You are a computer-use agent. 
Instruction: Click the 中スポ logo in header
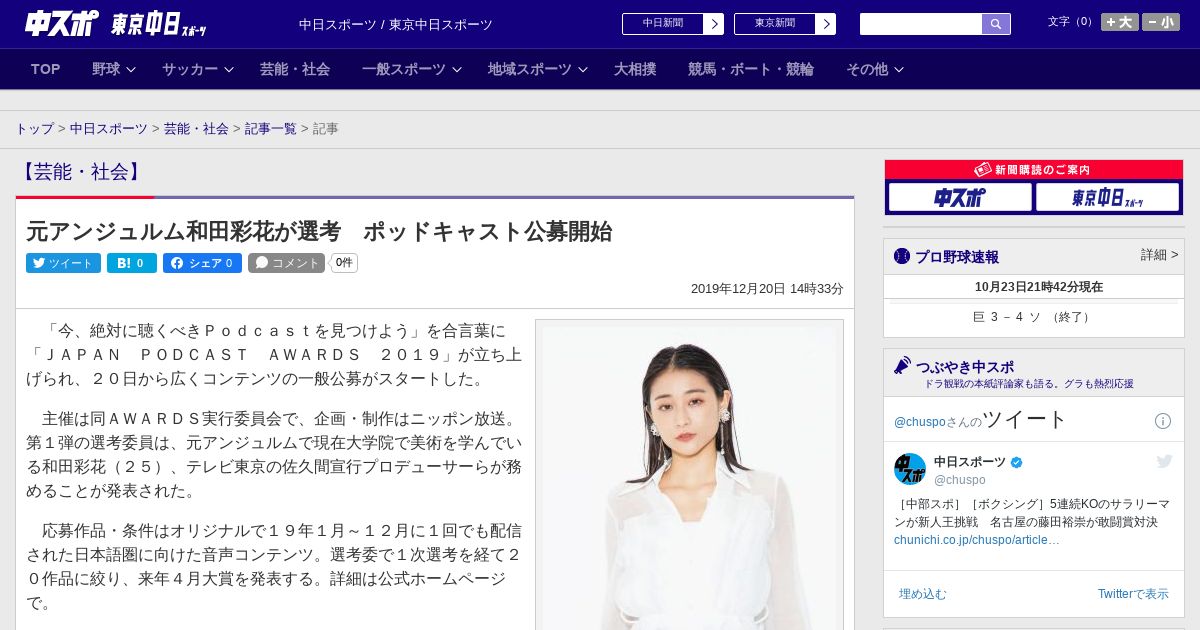pyautogui.click(x=62, y=23)
